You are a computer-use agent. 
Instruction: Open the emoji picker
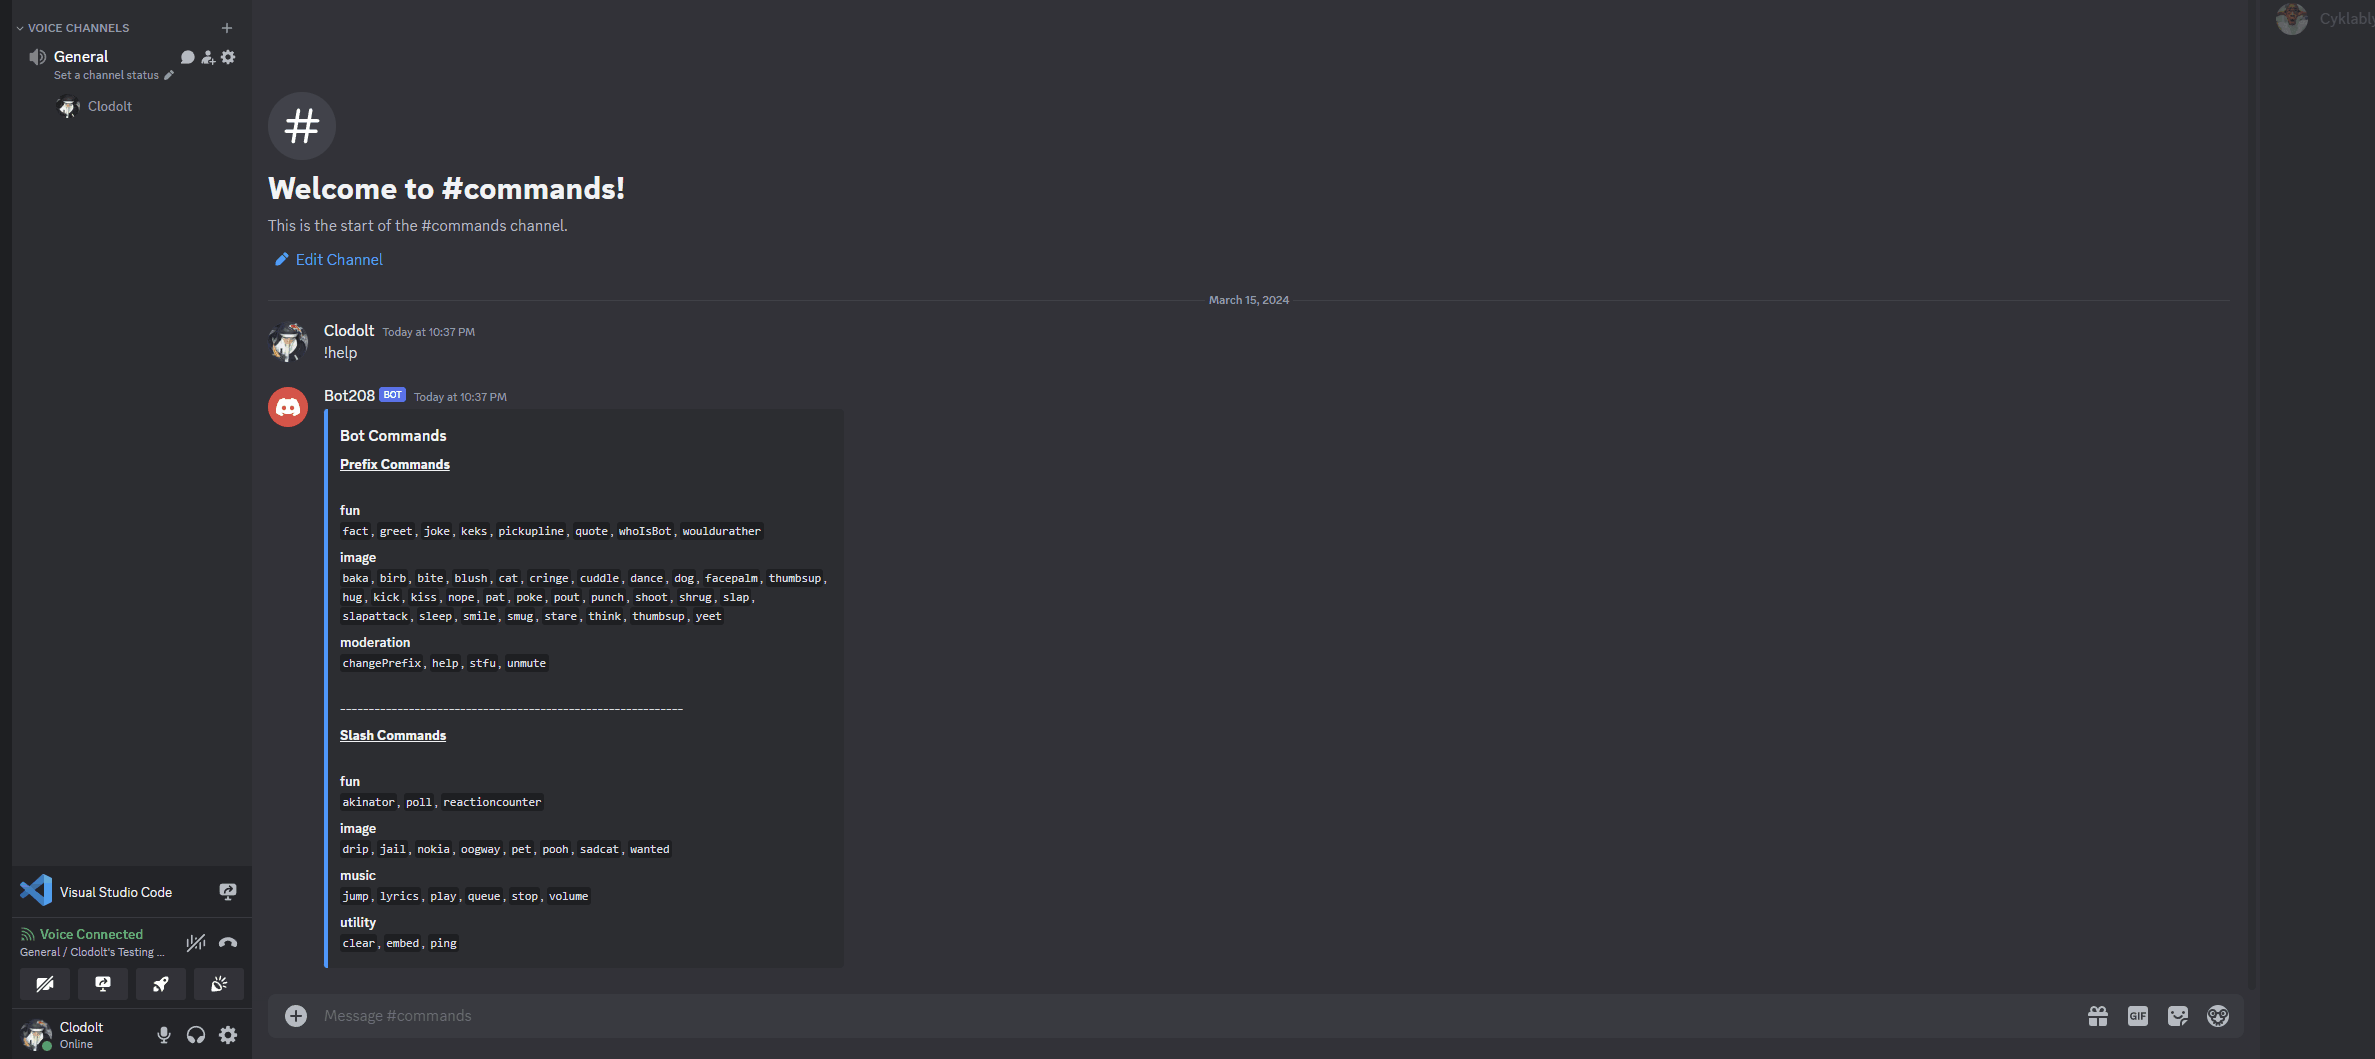tap(2217, 1016)
